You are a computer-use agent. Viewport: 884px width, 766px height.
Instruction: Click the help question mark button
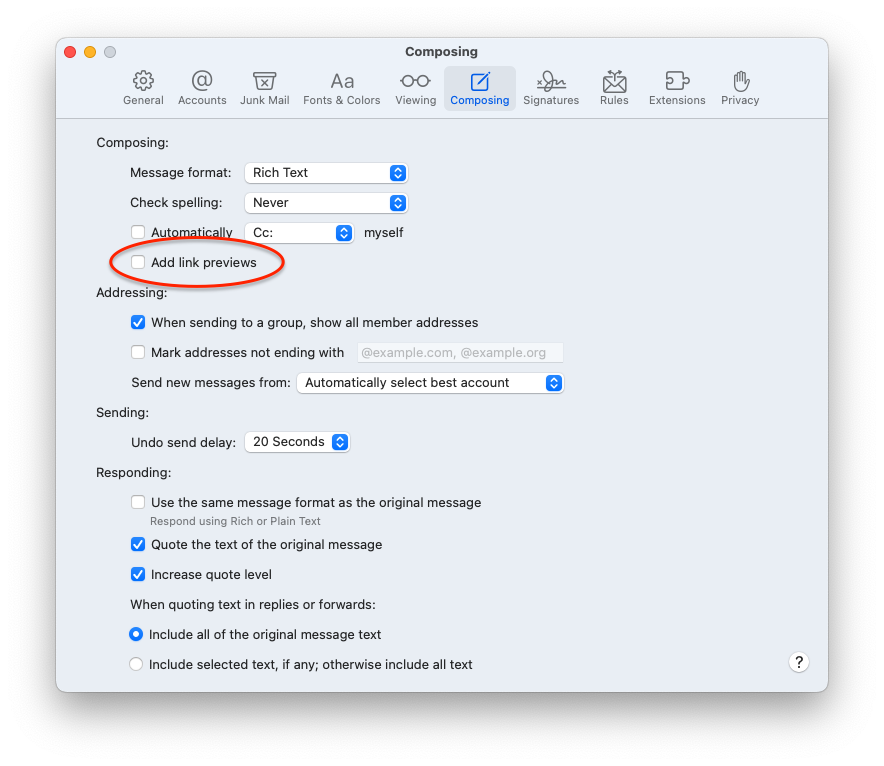click(x=798, y=662)
